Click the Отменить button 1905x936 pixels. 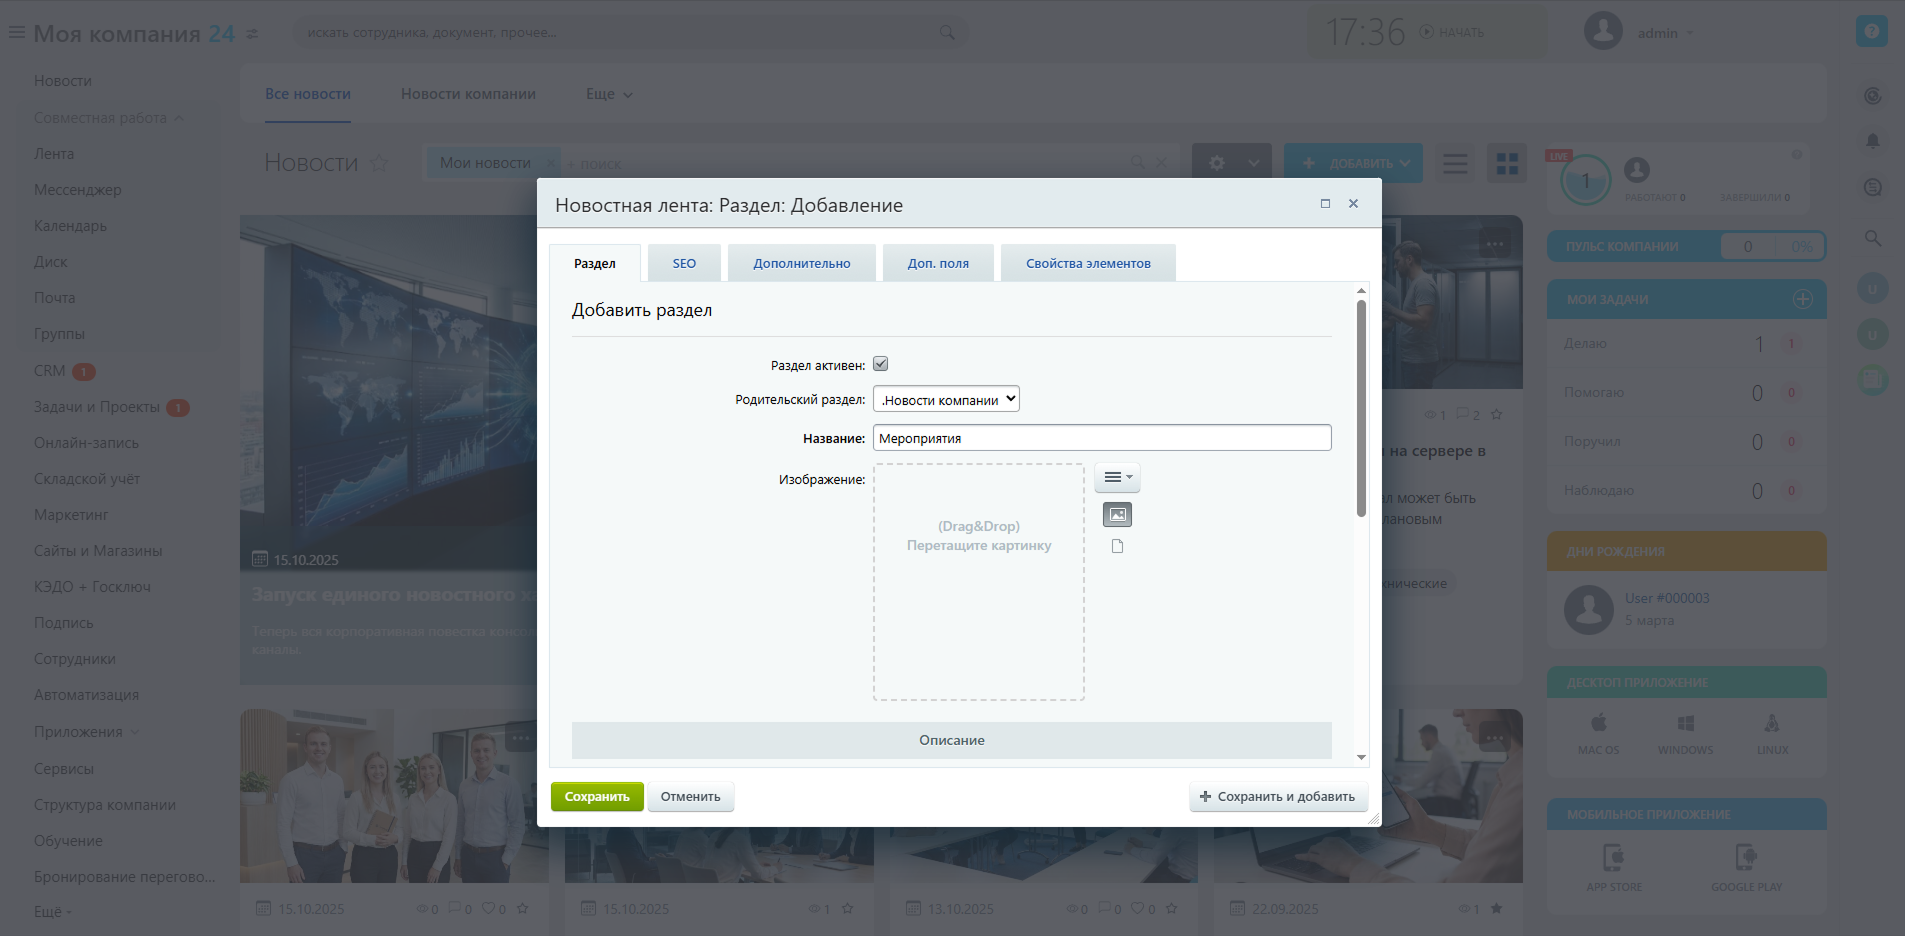pos(690,797)
